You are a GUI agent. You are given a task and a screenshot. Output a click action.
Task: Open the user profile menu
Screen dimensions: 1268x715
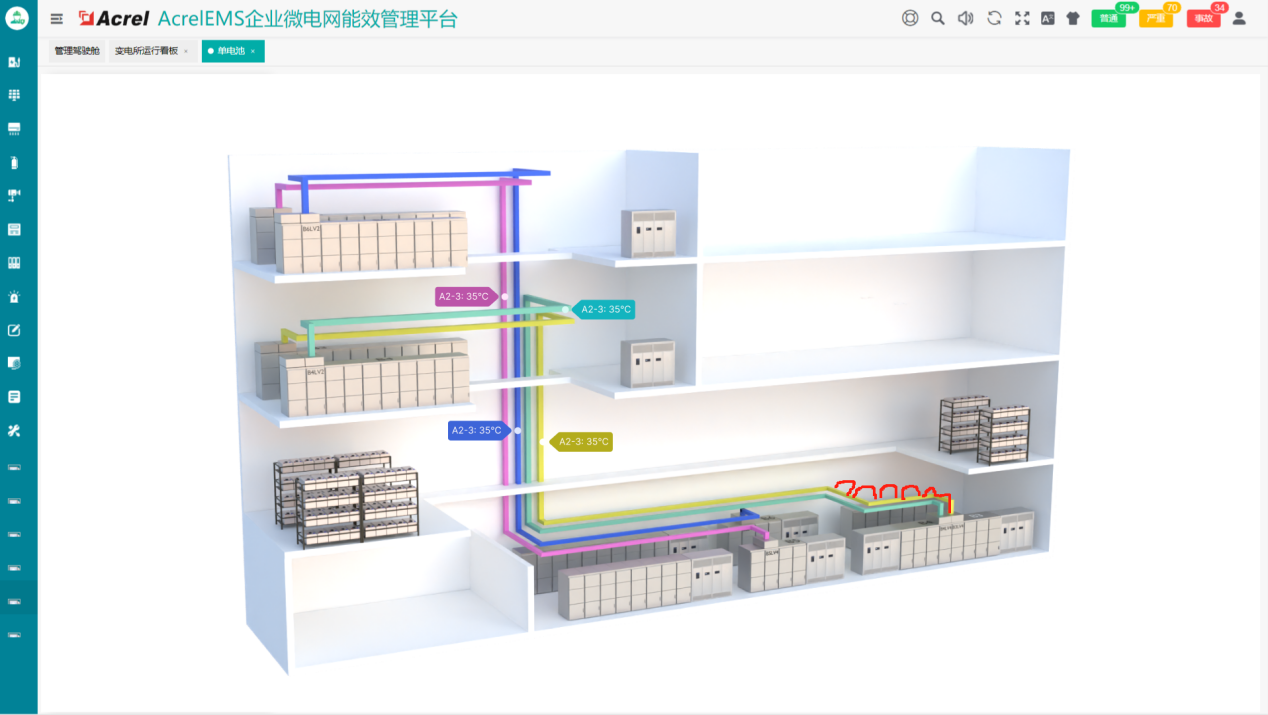click(x=1239, y=18)
